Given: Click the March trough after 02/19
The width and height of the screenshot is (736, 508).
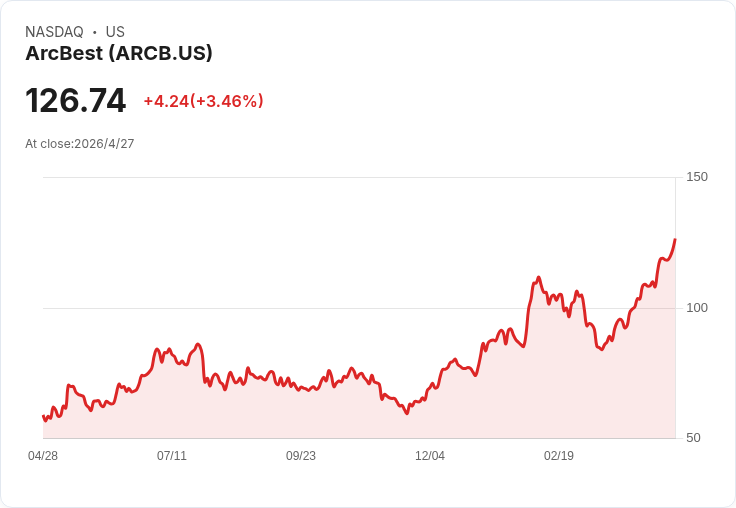Looking at the screenshot, I should point(602,349).
